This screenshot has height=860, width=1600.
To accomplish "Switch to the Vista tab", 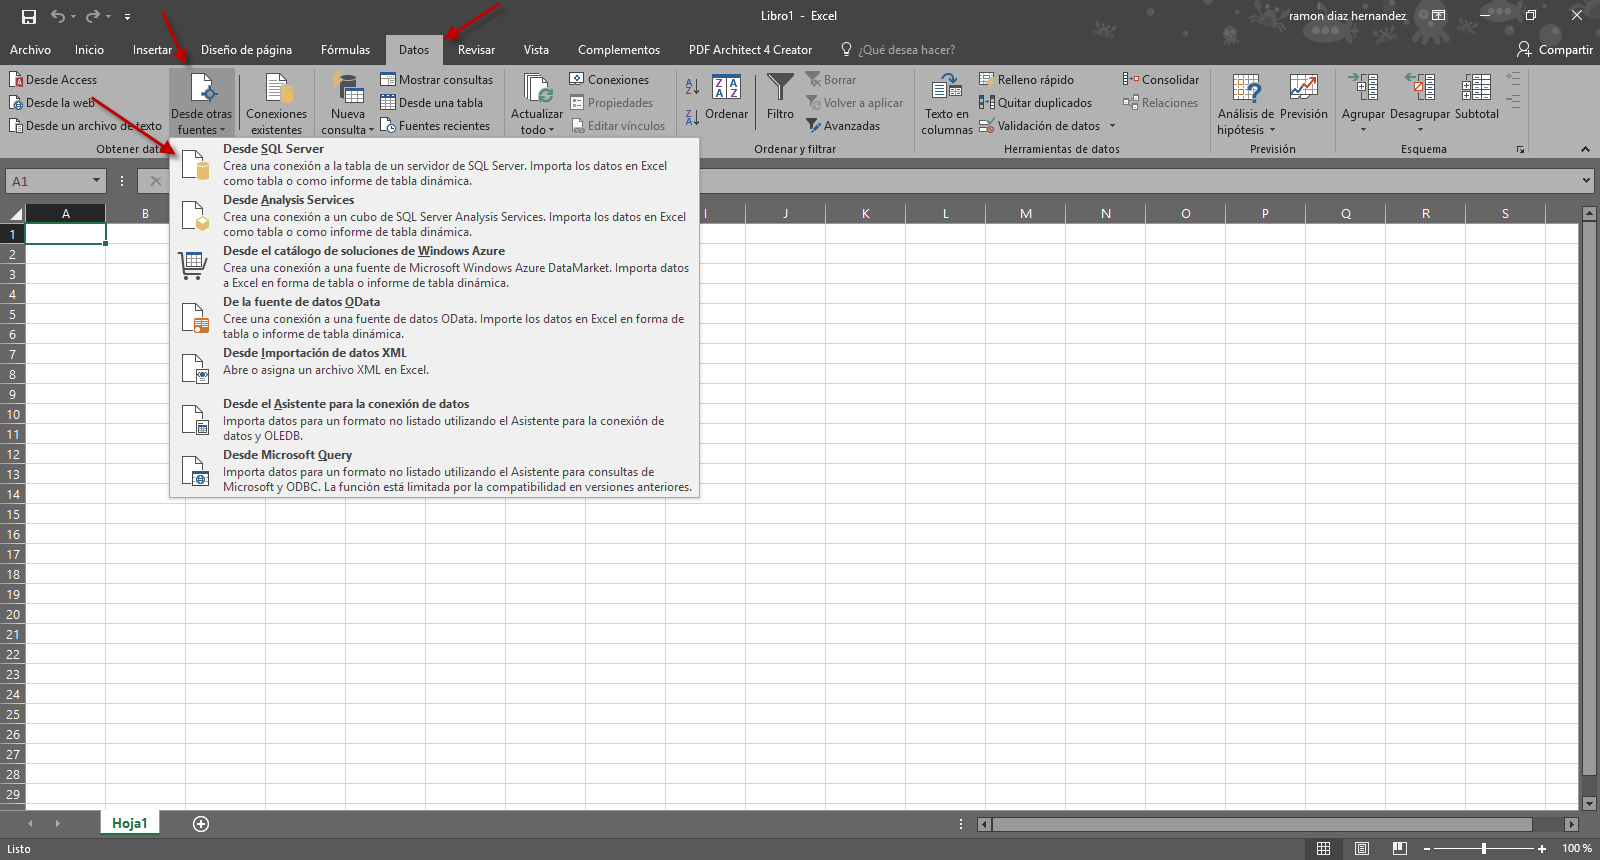I will (x=536, y=50).
